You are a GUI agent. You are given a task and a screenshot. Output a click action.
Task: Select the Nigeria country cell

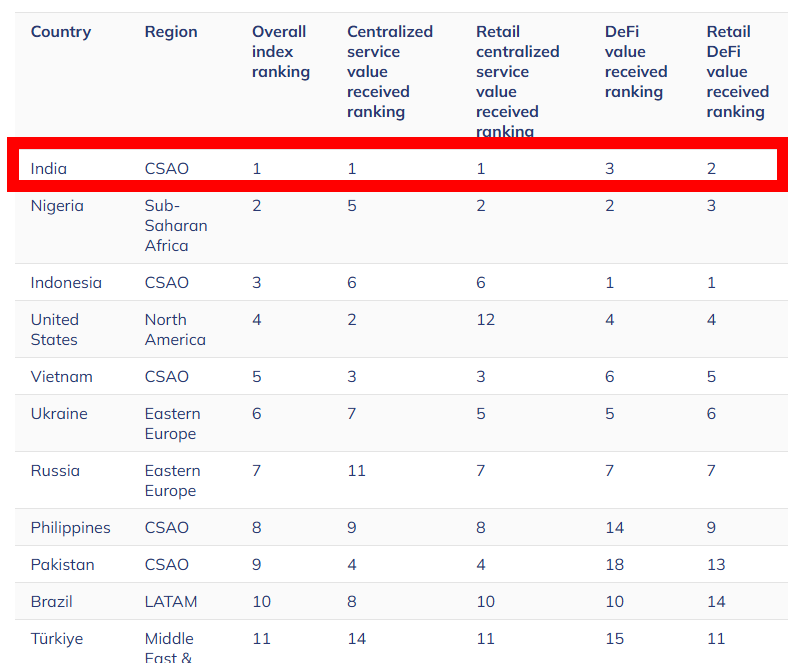click(x=57, y=206)
